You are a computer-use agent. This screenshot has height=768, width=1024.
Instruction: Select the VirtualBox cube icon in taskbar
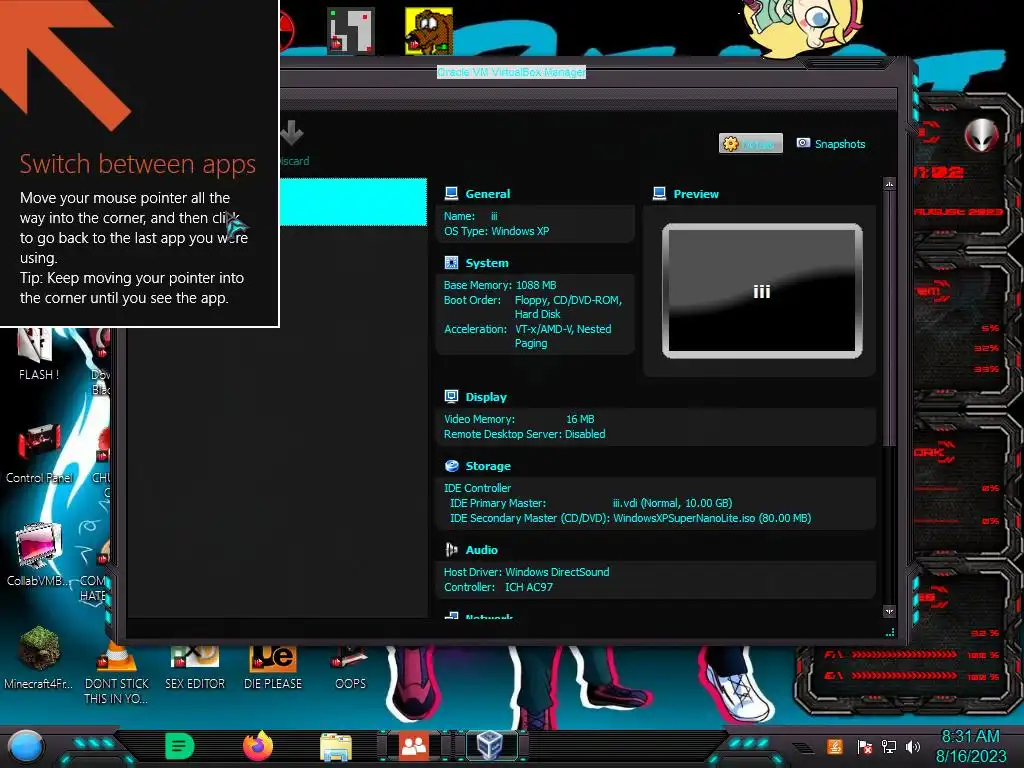pos(489,745)
